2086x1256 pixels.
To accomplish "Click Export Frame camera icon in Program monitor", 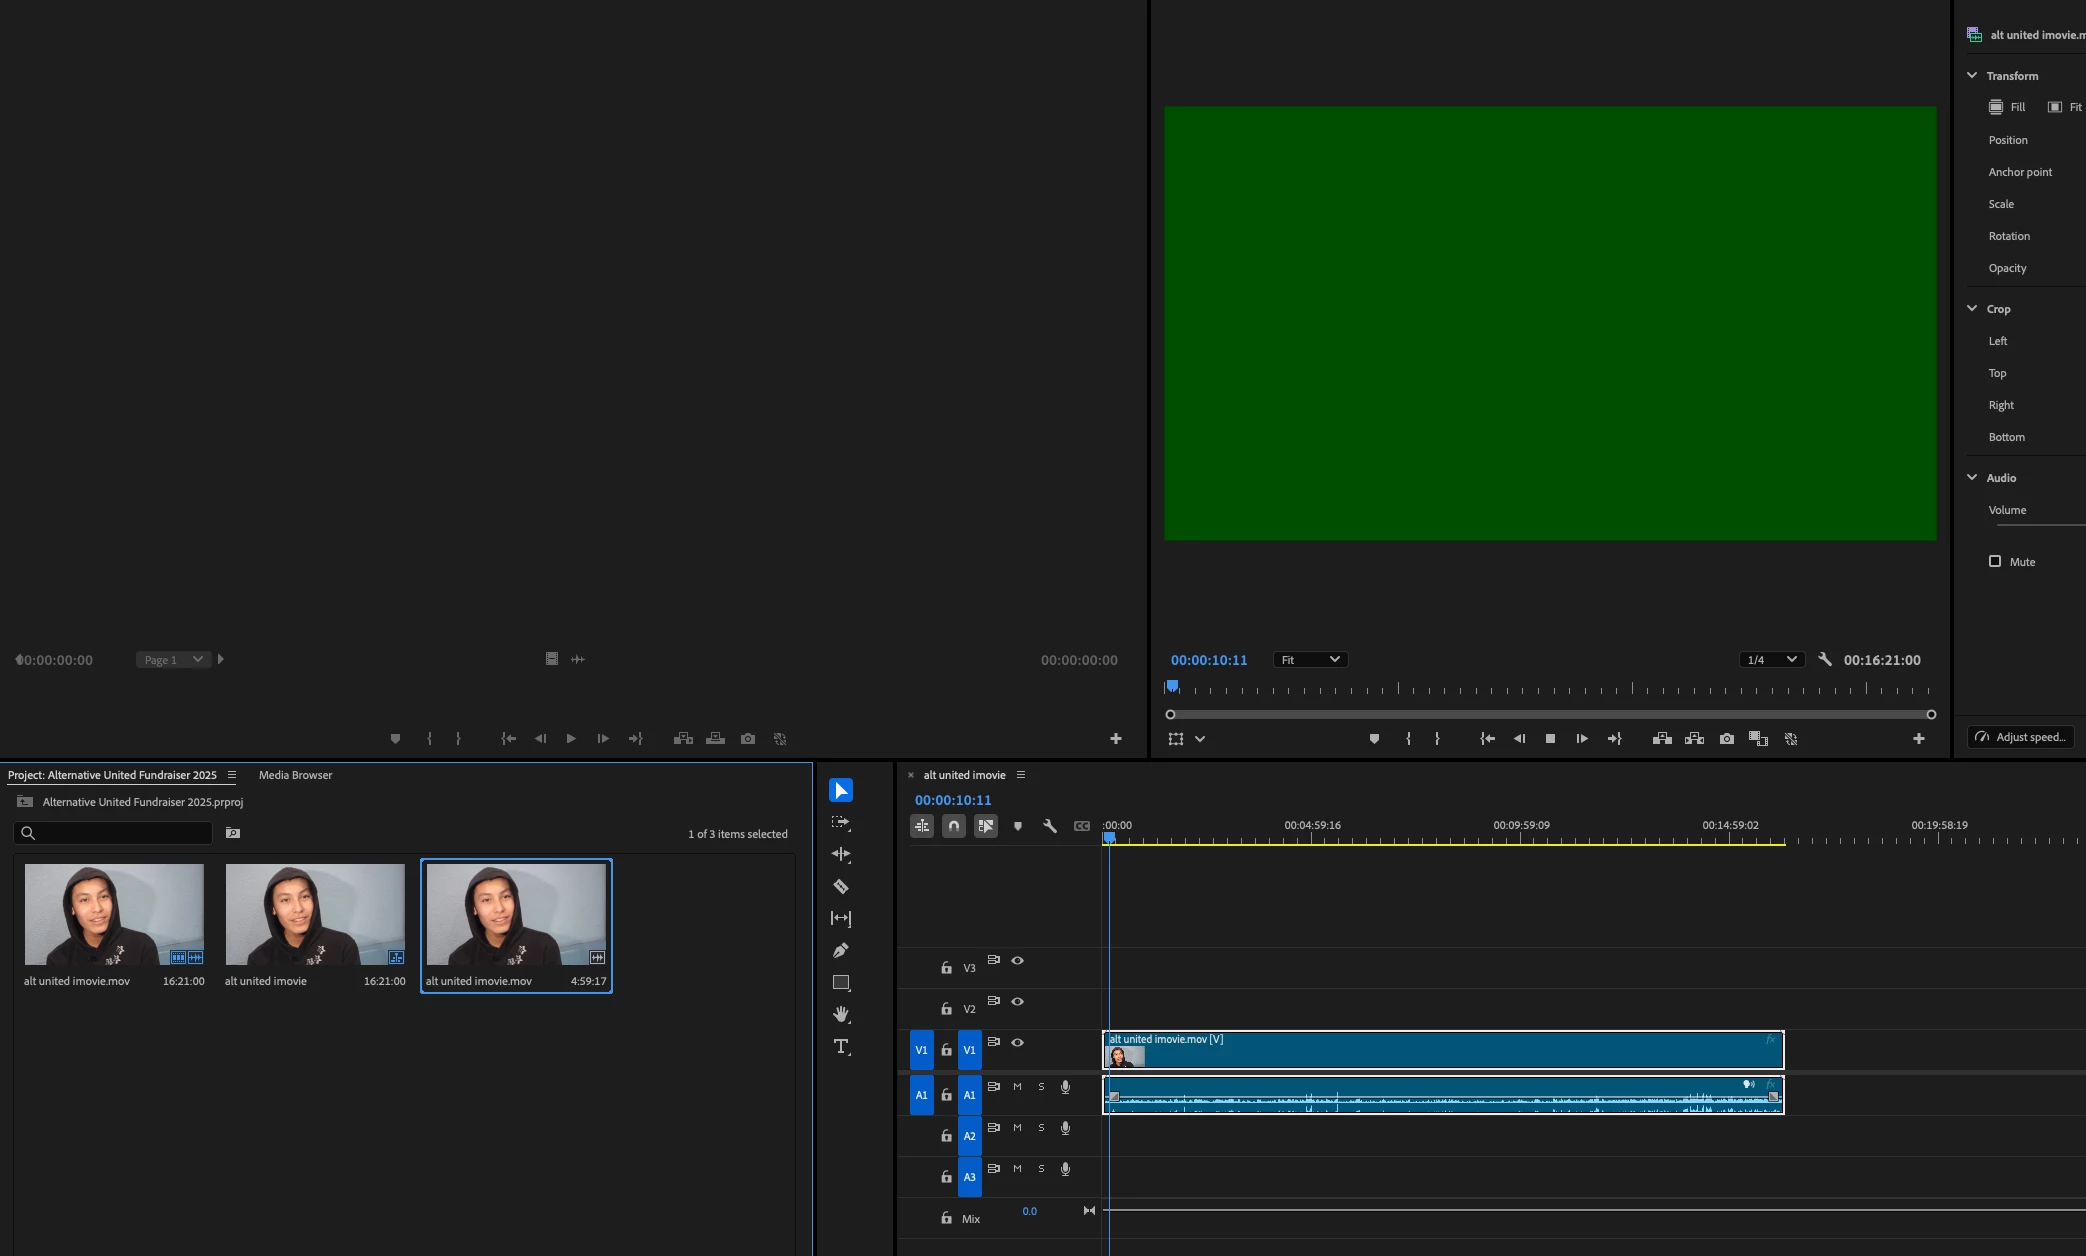I will (x=1727, y=739).
